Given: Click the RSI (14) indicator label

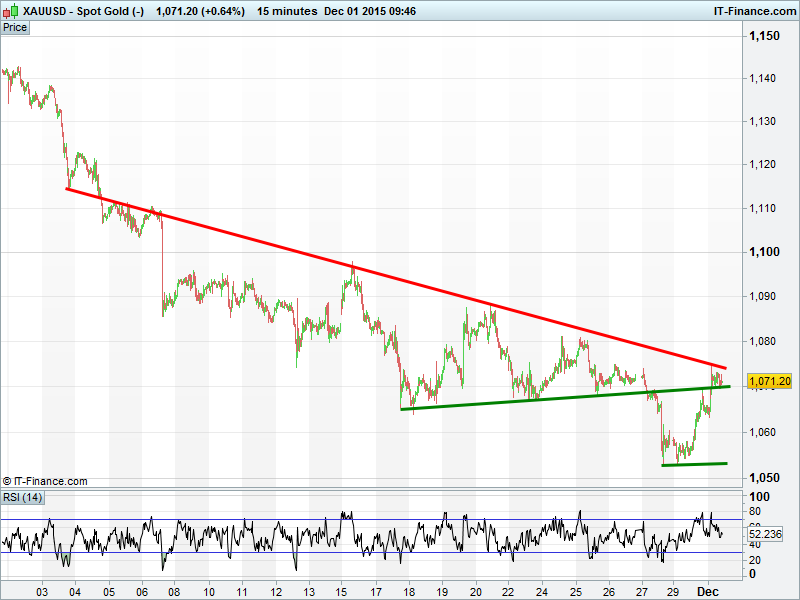Looking at the screenshot, I should tap(22, 497).
